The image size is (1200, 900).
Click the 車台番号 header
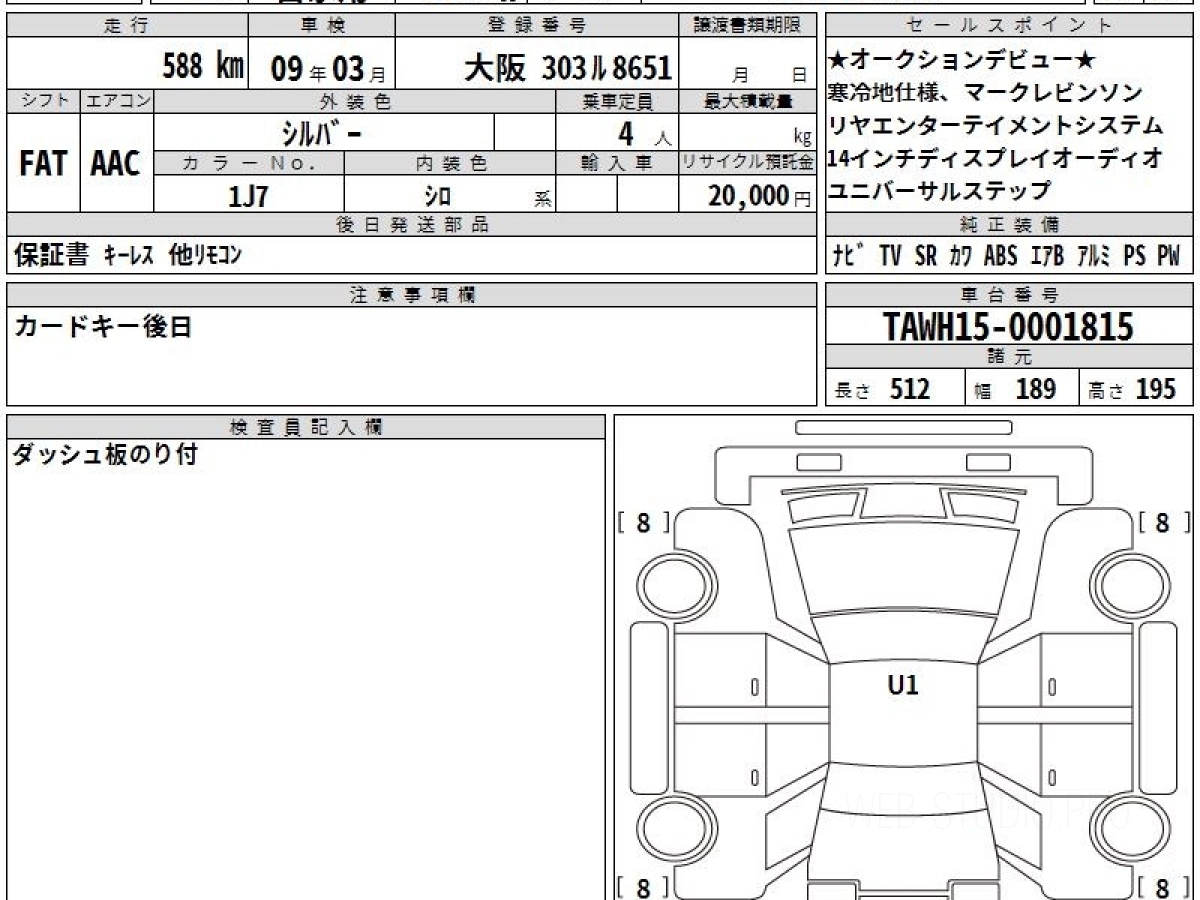click(x=1010, y=294)
